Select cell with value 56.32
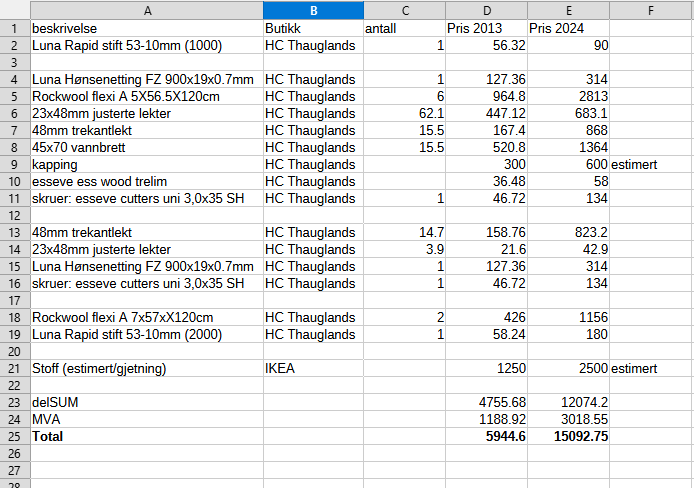This screenshot has height=488, width=694. tap(486, 45)
